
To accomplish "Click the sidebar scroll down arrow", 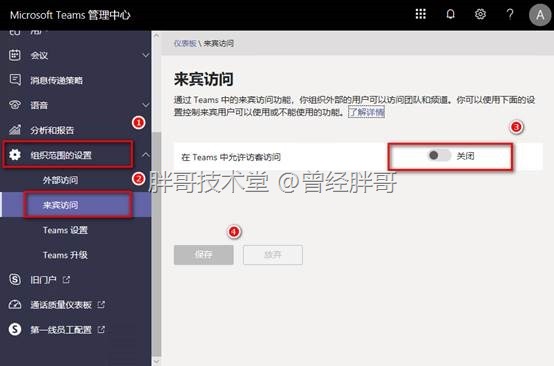I will coord(157,361).
